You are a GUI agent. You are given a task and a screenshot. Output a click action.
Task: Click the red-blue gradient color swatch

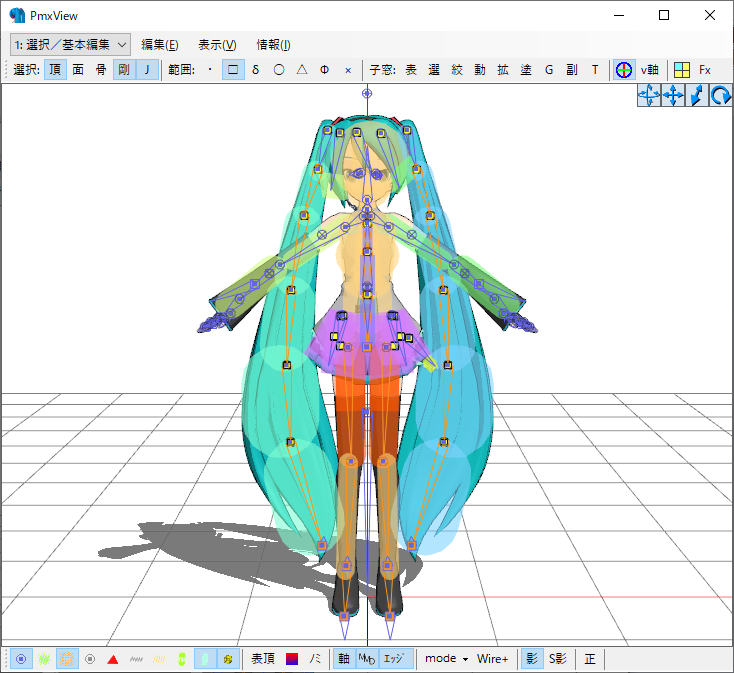[292, 659]
